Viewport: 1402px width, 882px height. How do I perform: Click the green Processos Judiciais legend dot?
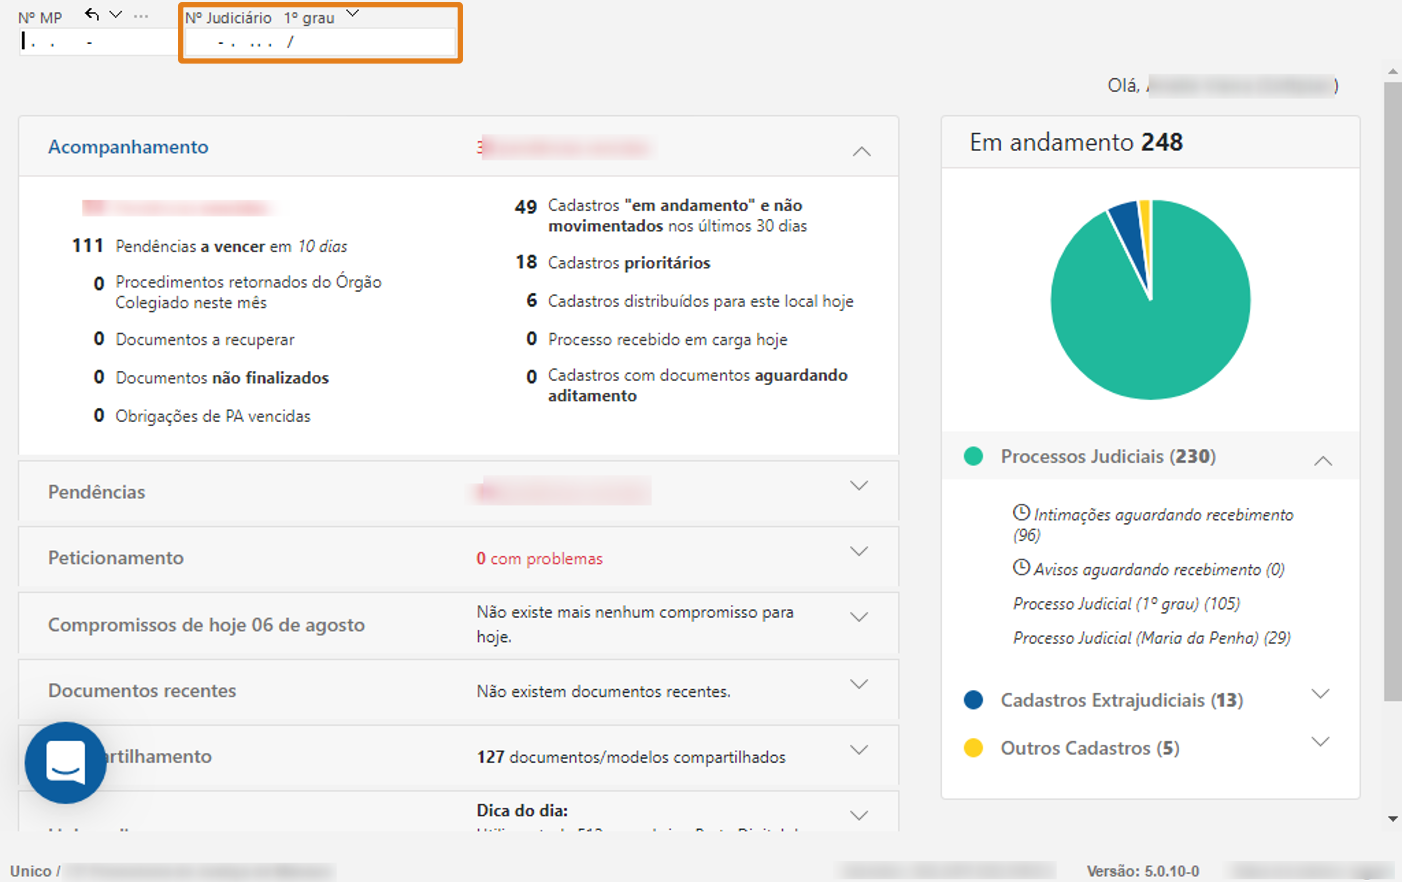pos(973,456)
